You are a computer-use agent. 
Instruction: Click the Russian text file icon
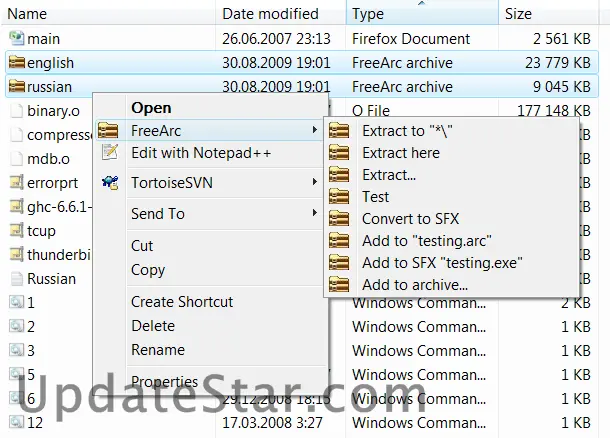pos(16,279)
